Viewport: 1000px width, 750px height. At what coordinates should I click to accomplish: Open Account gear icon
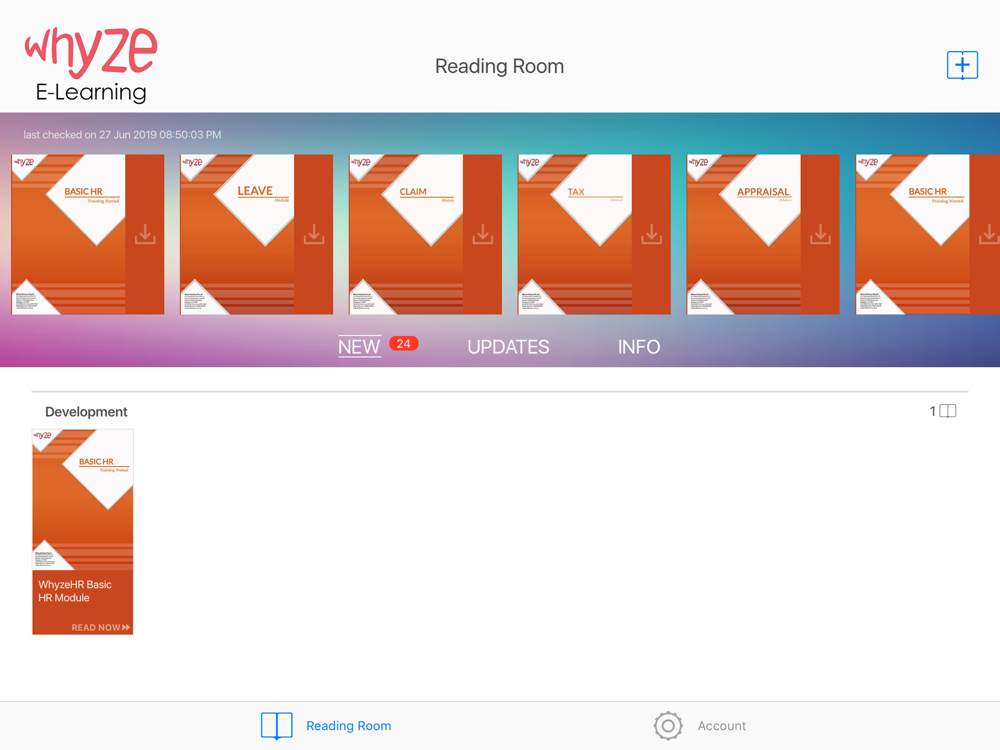[x=668, y=726]
